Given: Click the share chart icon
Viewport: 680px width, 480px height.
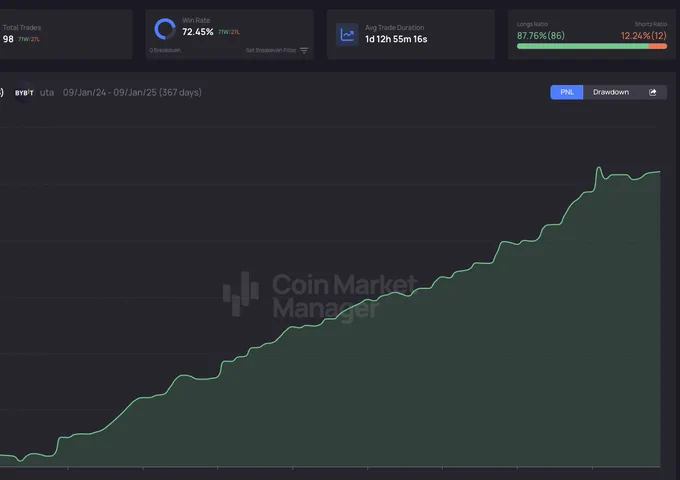Looking at the screenshot, I should coord(652,92).
